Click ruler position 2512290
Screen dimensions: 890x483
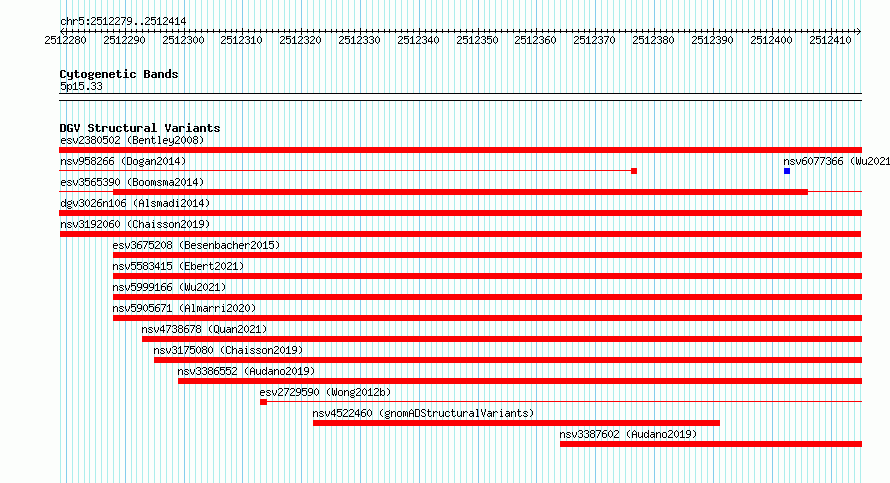point(124,40)
